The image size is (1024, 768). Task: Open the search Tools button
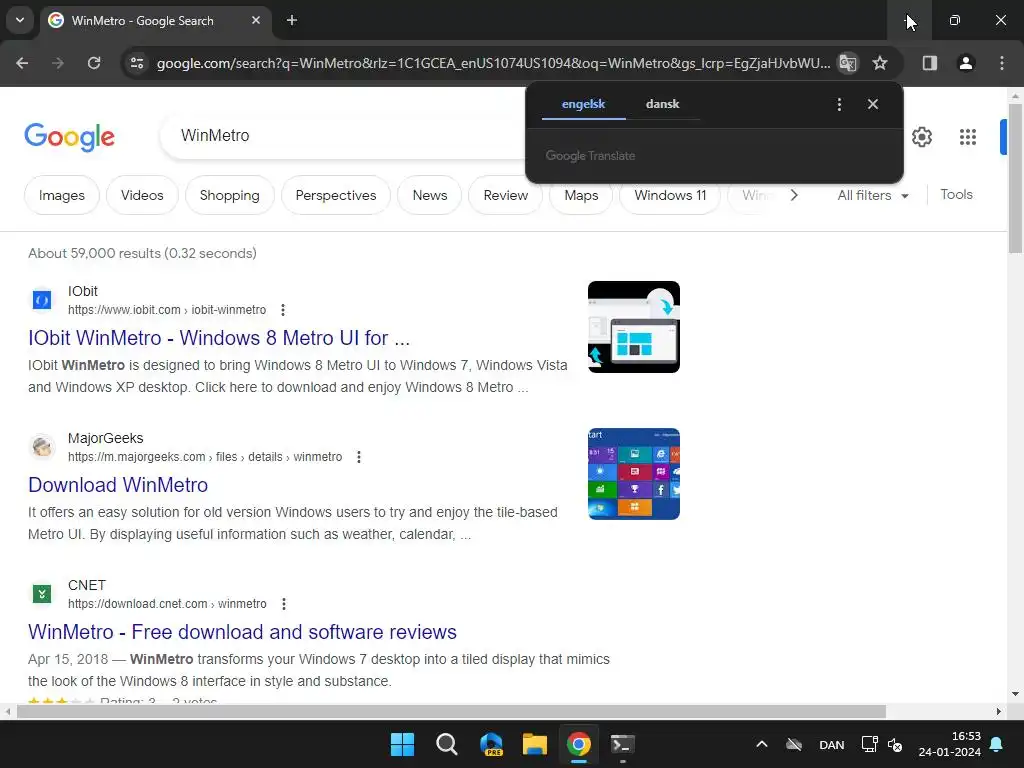pos(956,195)
